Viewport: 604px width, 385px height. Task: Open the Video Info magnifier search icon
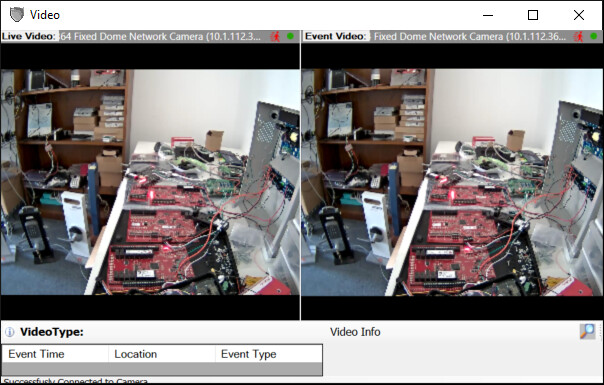[x=587, y=331]
